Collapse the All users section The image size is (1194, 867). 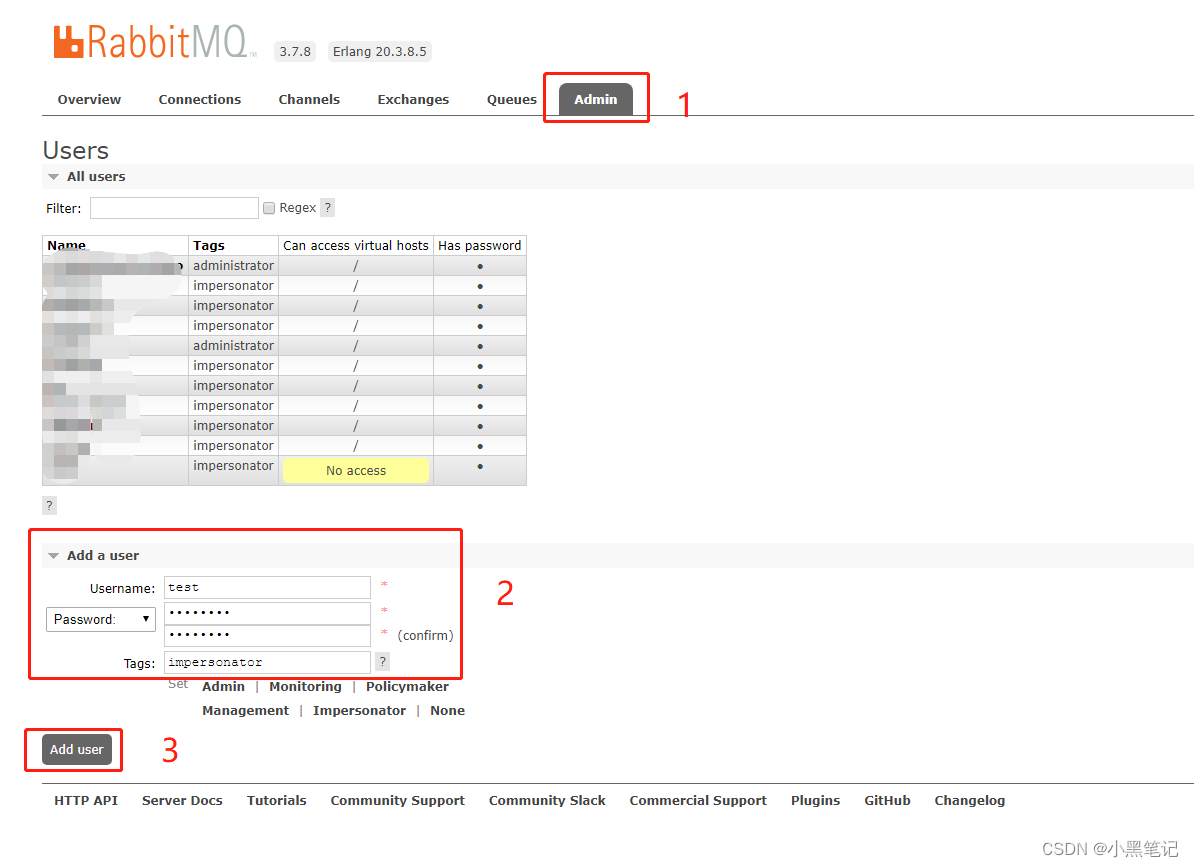[x=88, y=177]
